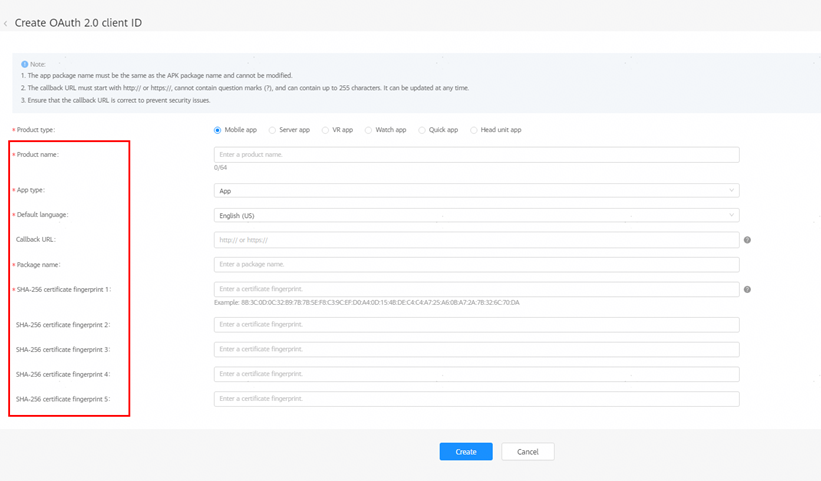This screenshot has width=821, height=481.
Task: Click into the Callback URL field
Action: coord(476,240)
